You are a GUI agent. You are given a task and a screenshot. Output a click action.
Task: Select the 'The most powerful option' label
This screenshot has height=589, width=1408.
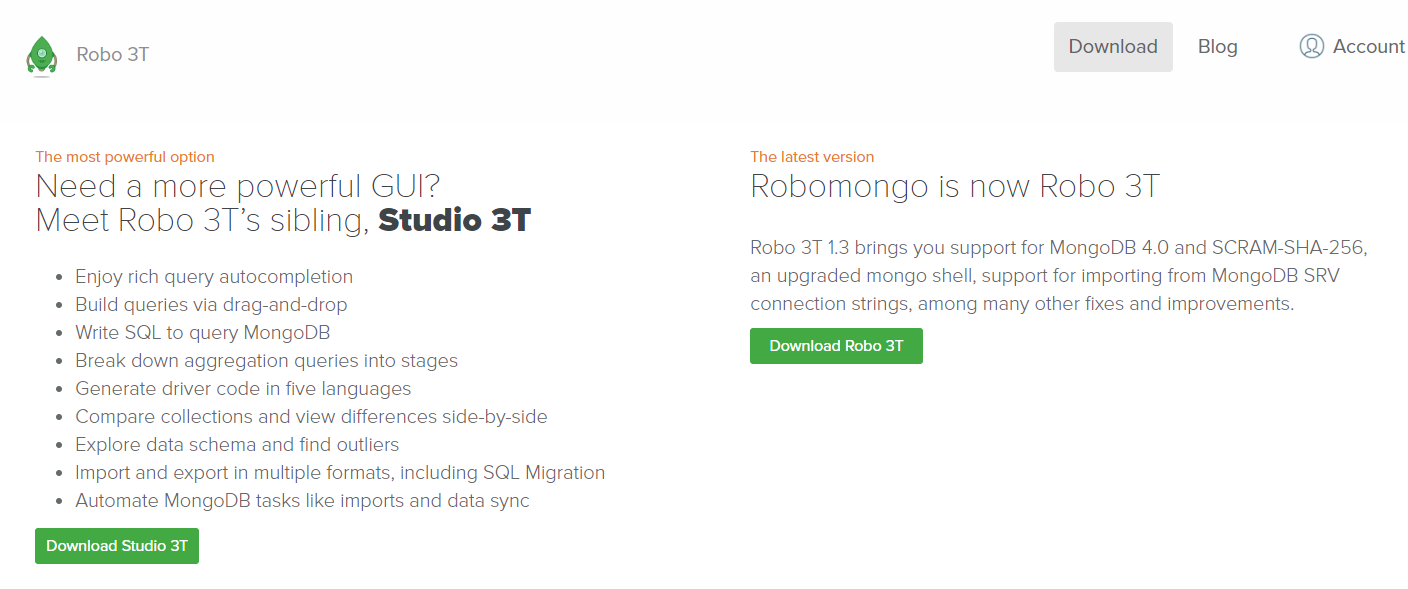tap(125, 157)
